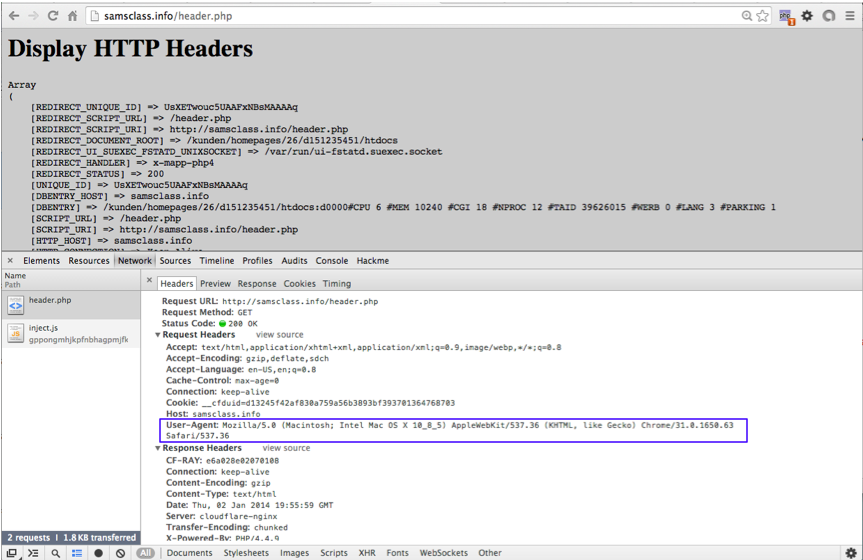Click the Name / Path column header

(x=71, y=280)
